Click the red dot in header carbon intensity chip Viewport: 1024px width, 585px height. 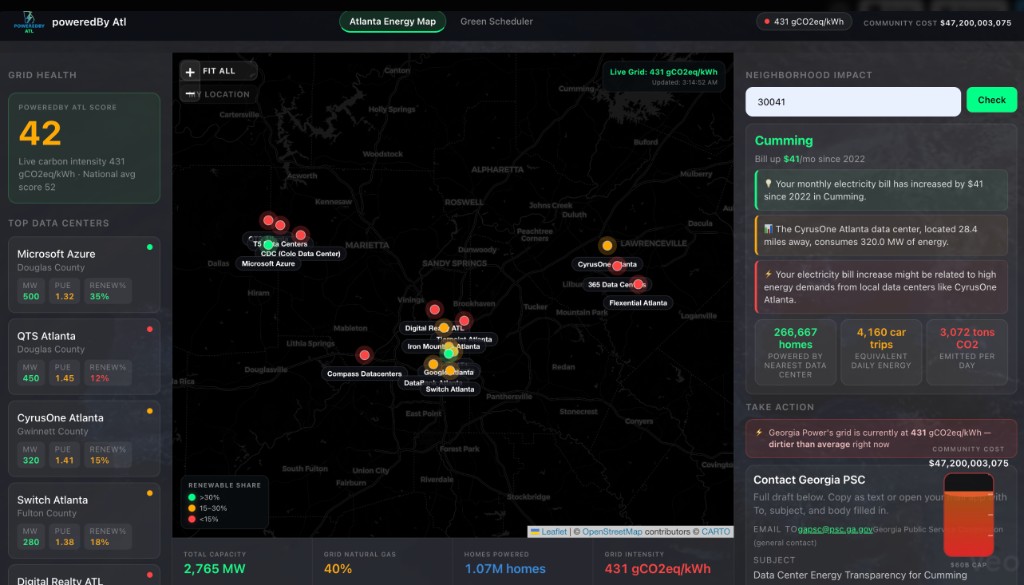point(767,22)
